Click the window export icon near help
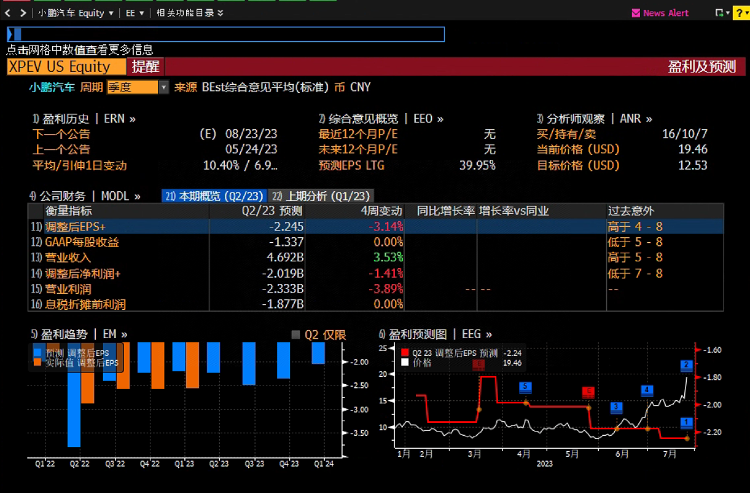 (x=718, y=13)
